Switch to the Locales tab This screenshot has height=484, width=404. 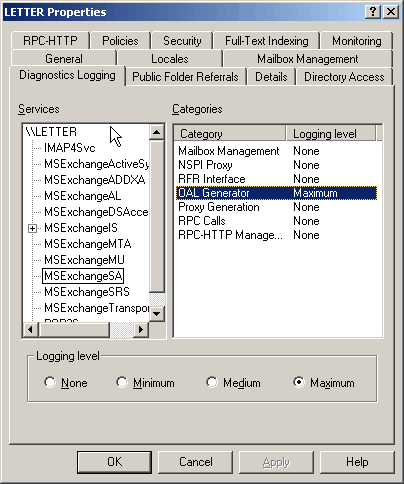coord(170,59)
